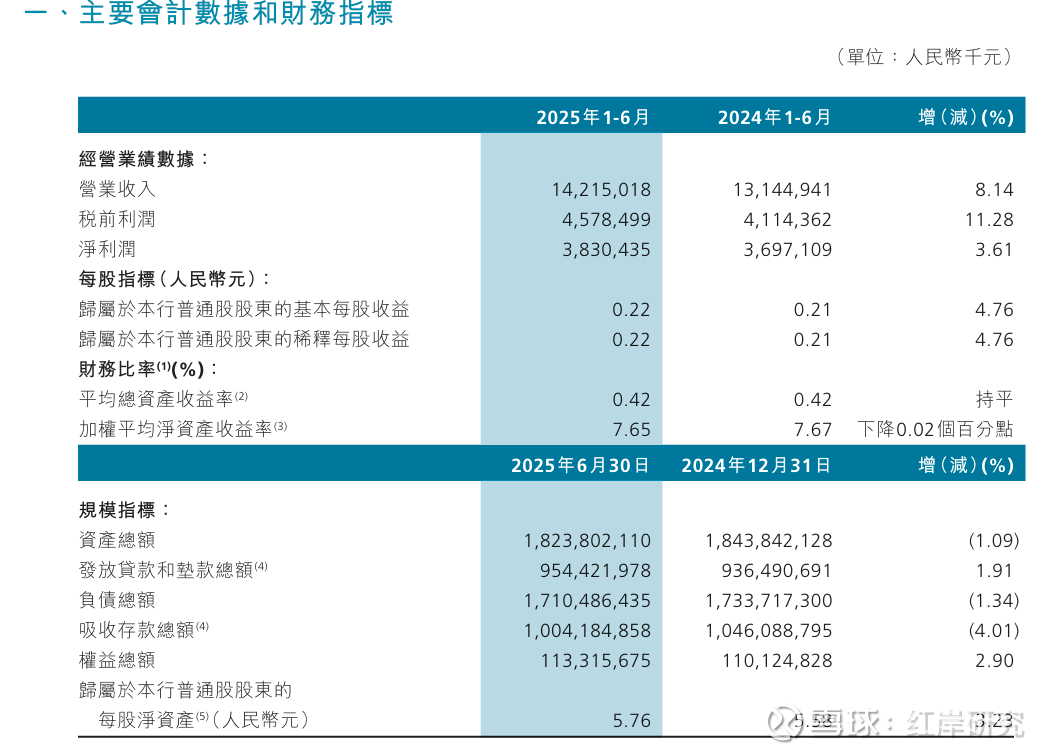
Task: Click the row label 權益總額
Action: coord(117,660)
